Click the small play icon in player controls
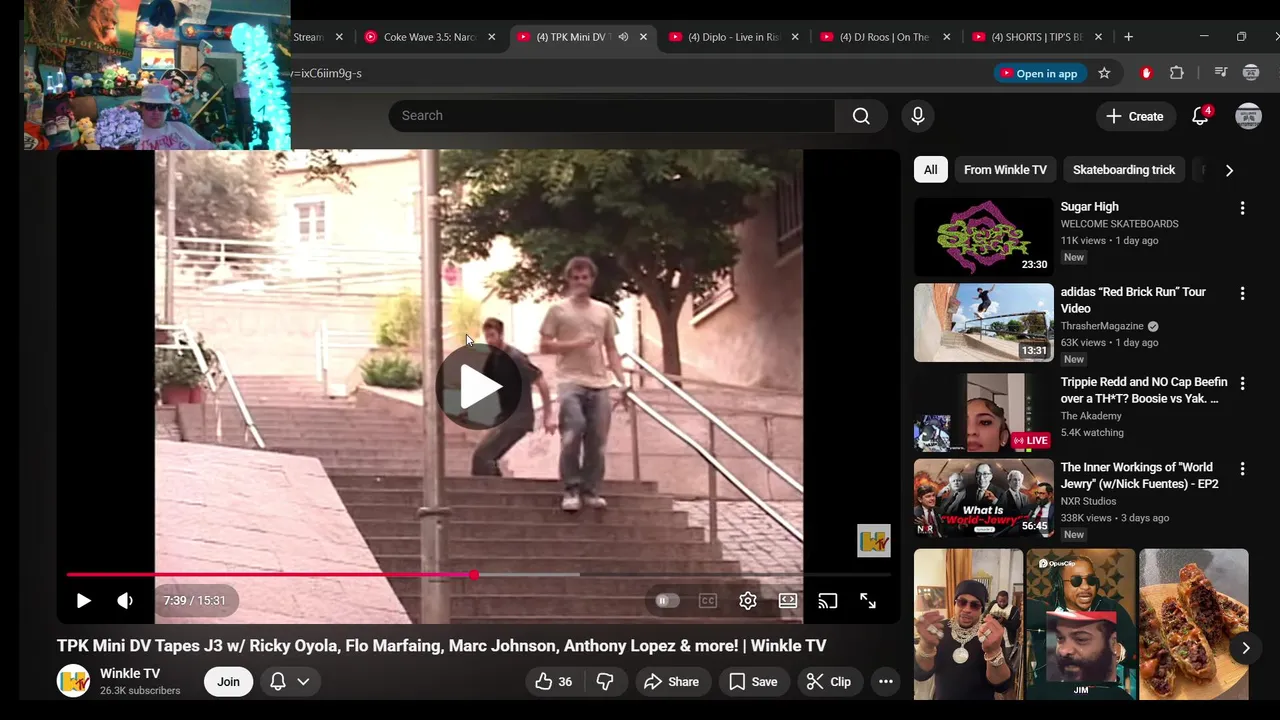 [84, 601]
